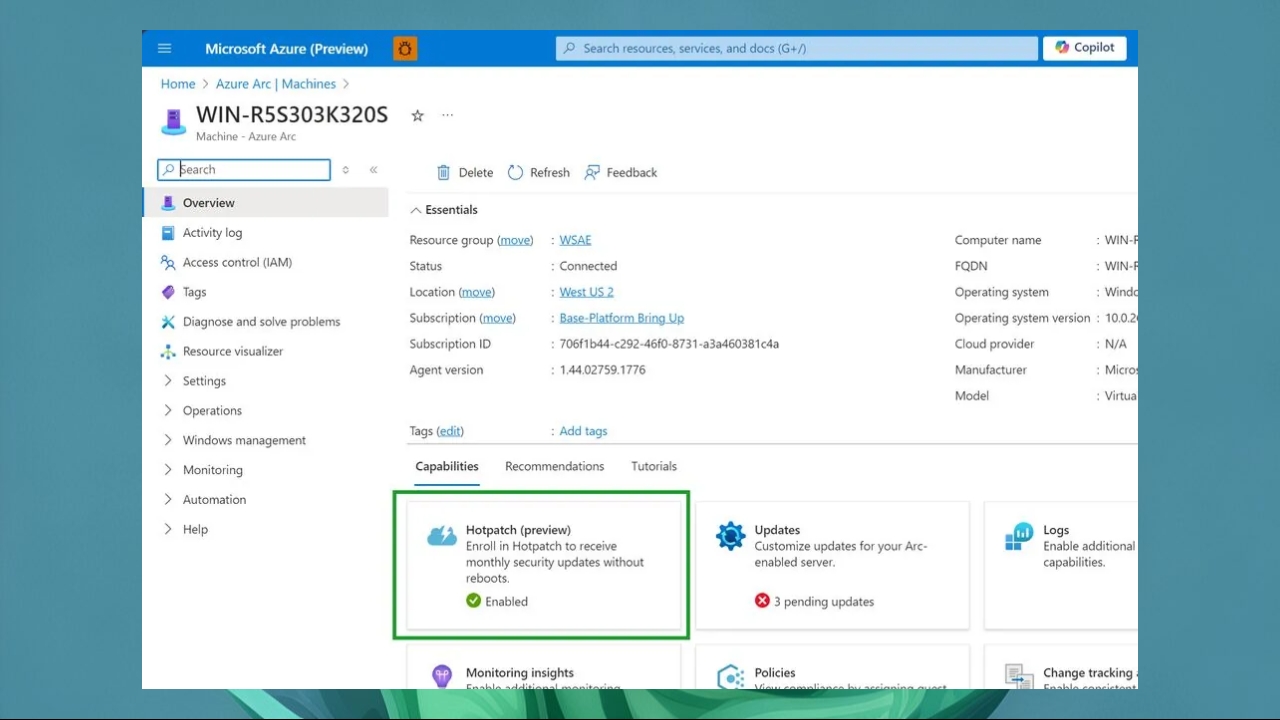Open the hamburger portal menu
This screenshot has width=1280, height=720.
coord(165,48)
